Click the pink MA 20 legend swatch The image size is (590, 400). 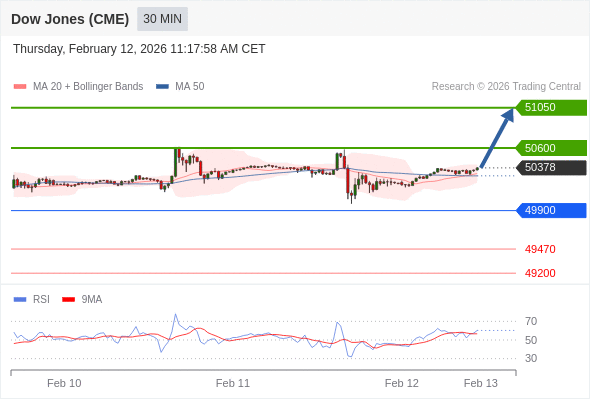(20, 87)
